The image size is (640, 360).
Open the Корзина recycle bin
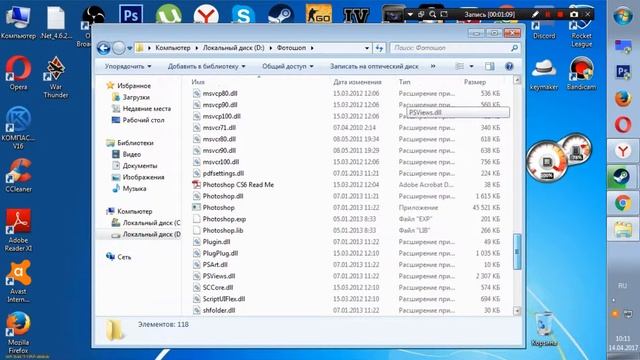544,329
